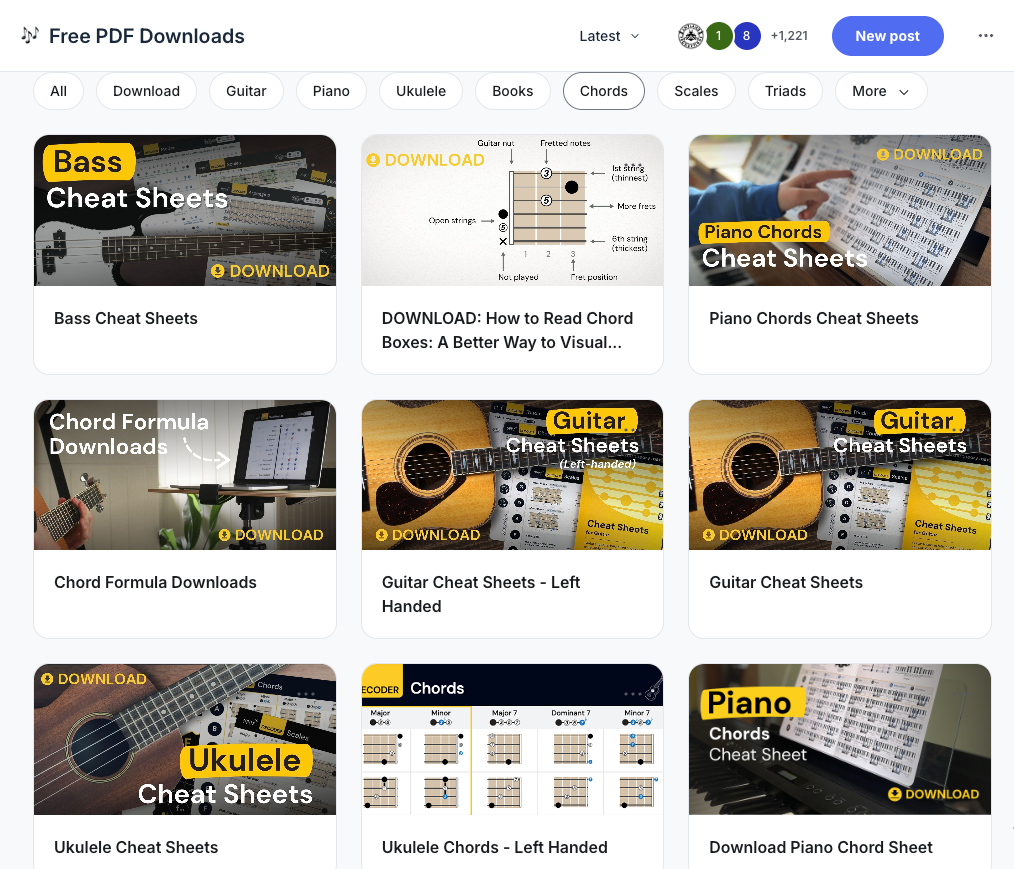Click the green member avatar labeled 1
The image size is (1014, 869).
718,36
